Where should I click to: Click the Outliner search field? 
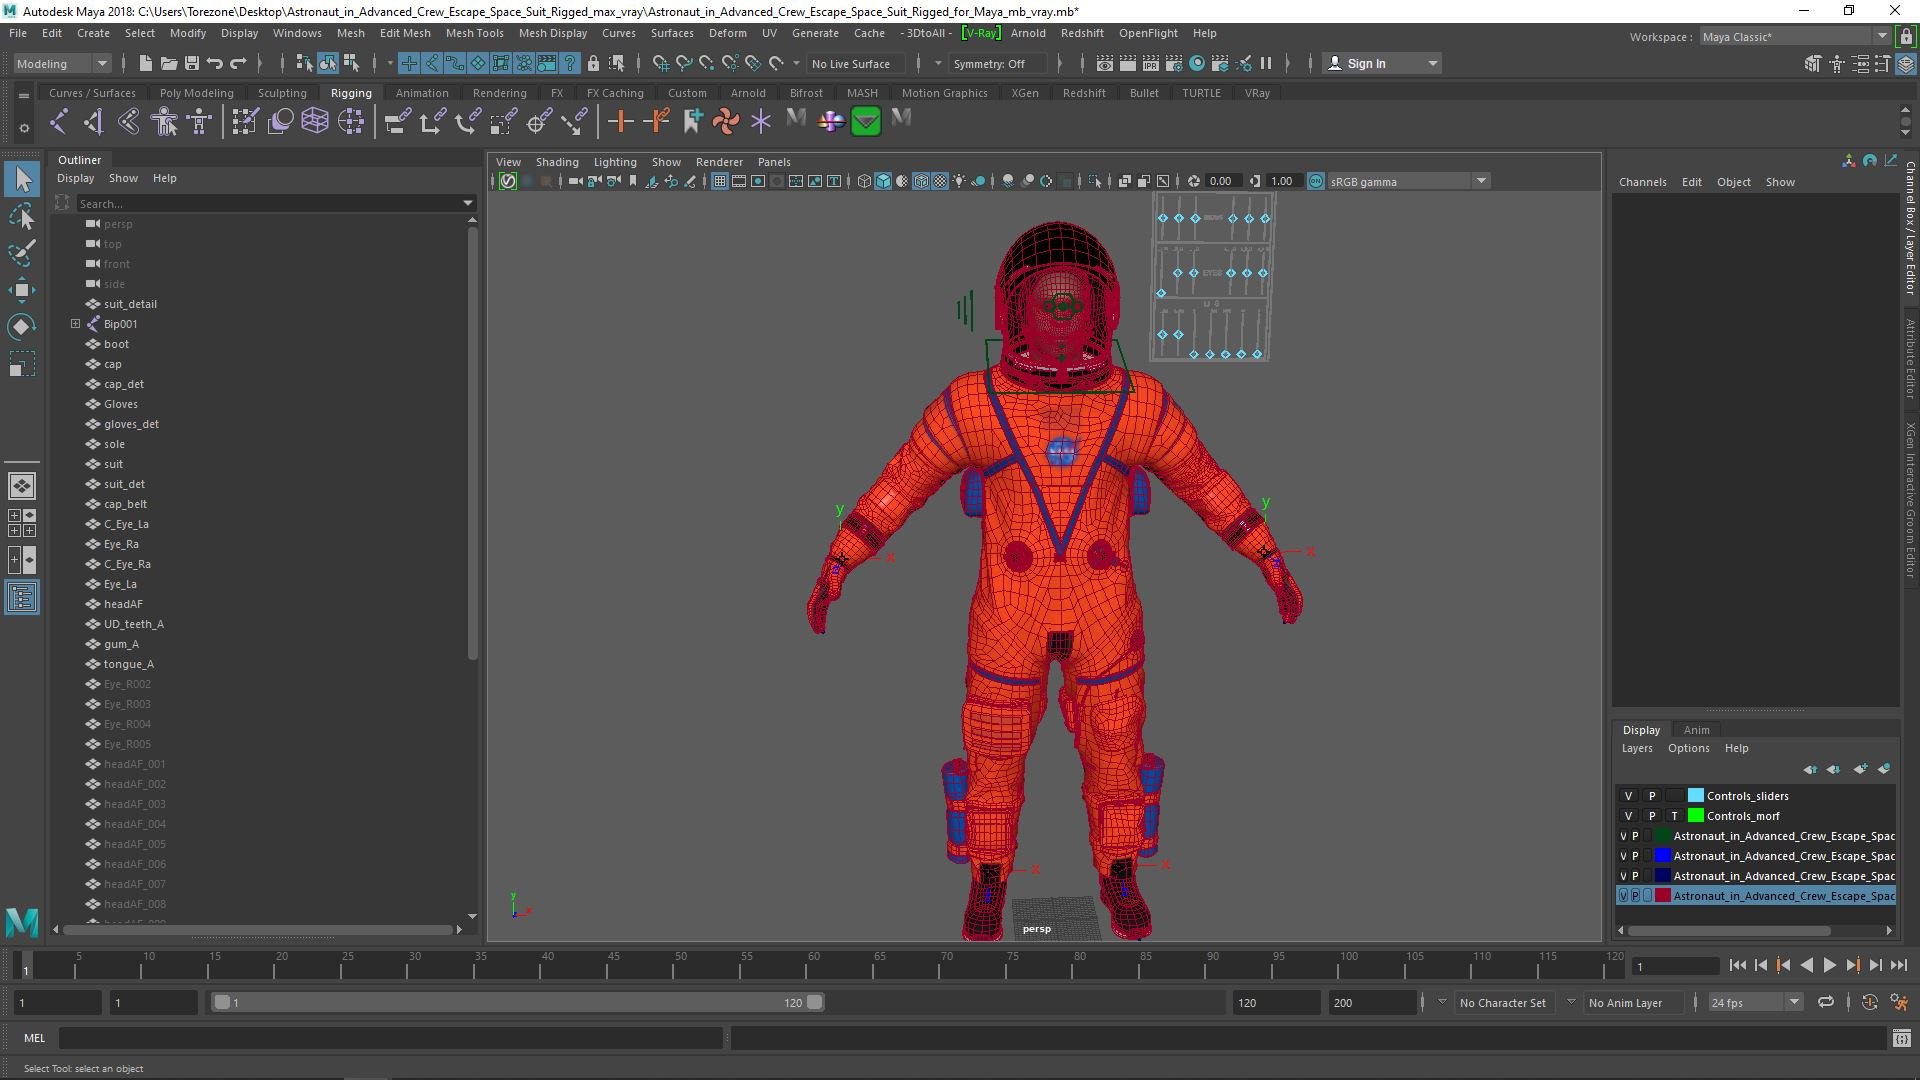tap(268, 203)
